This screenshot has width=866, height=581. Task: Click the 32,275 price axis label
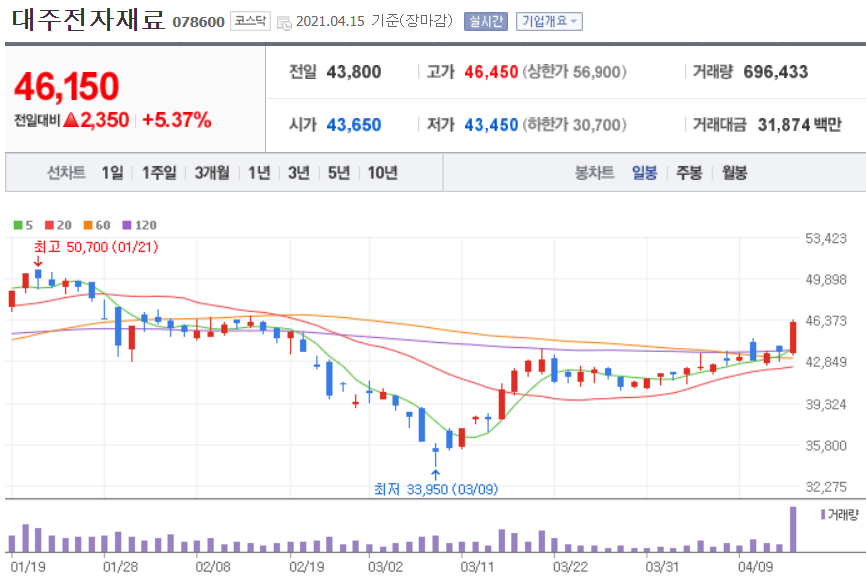click(826, 487)
